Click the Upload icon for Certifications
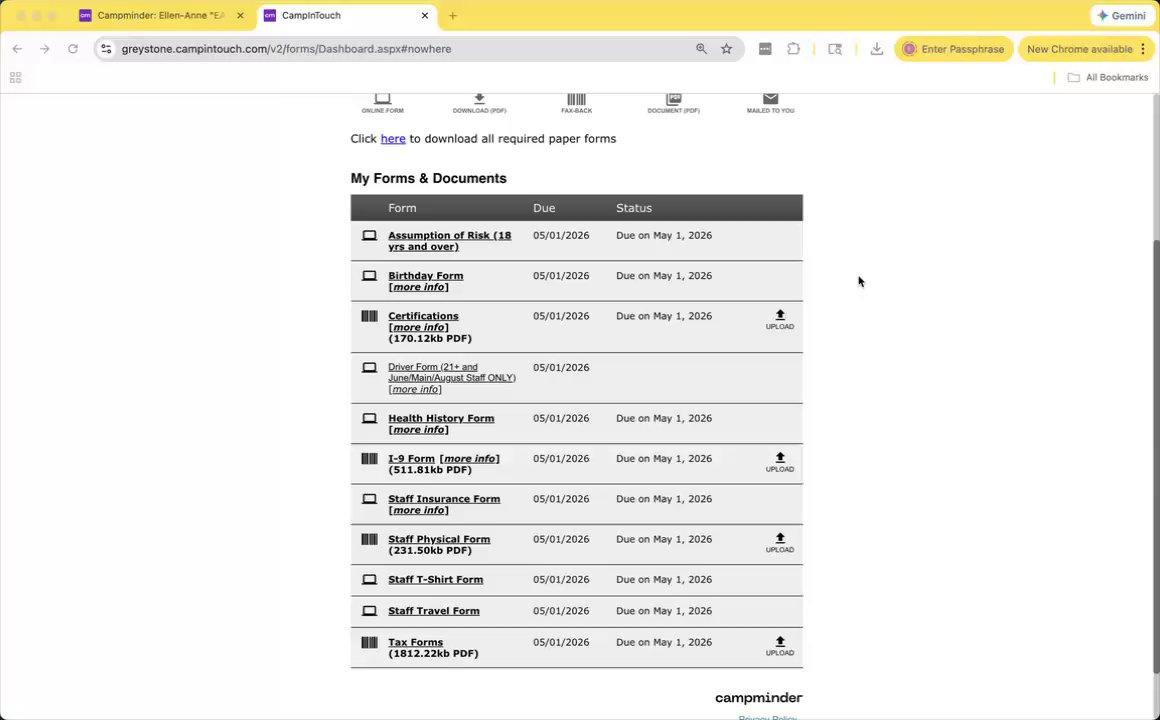This screenshot has width=1160, height=720. click(780, 319)
